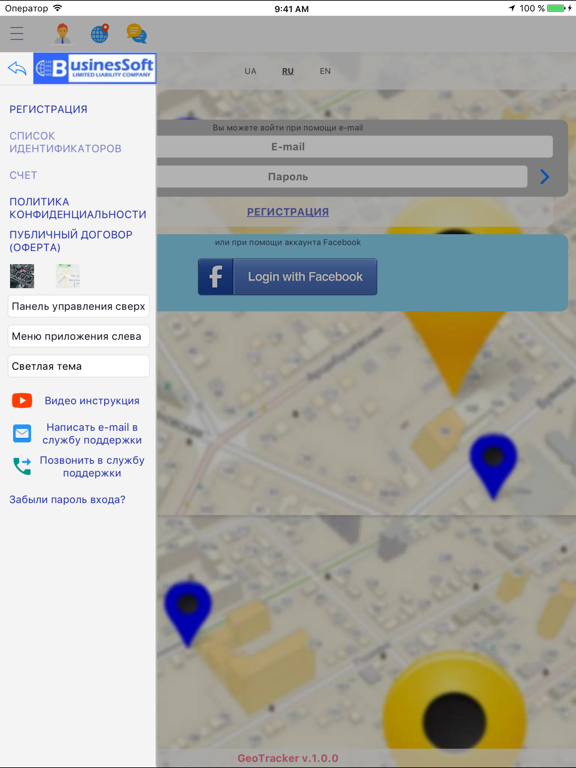
Task: Tap the GeoTracker v.1.0.0 version text
Action: pyautogui.click(x=288, y=758)
